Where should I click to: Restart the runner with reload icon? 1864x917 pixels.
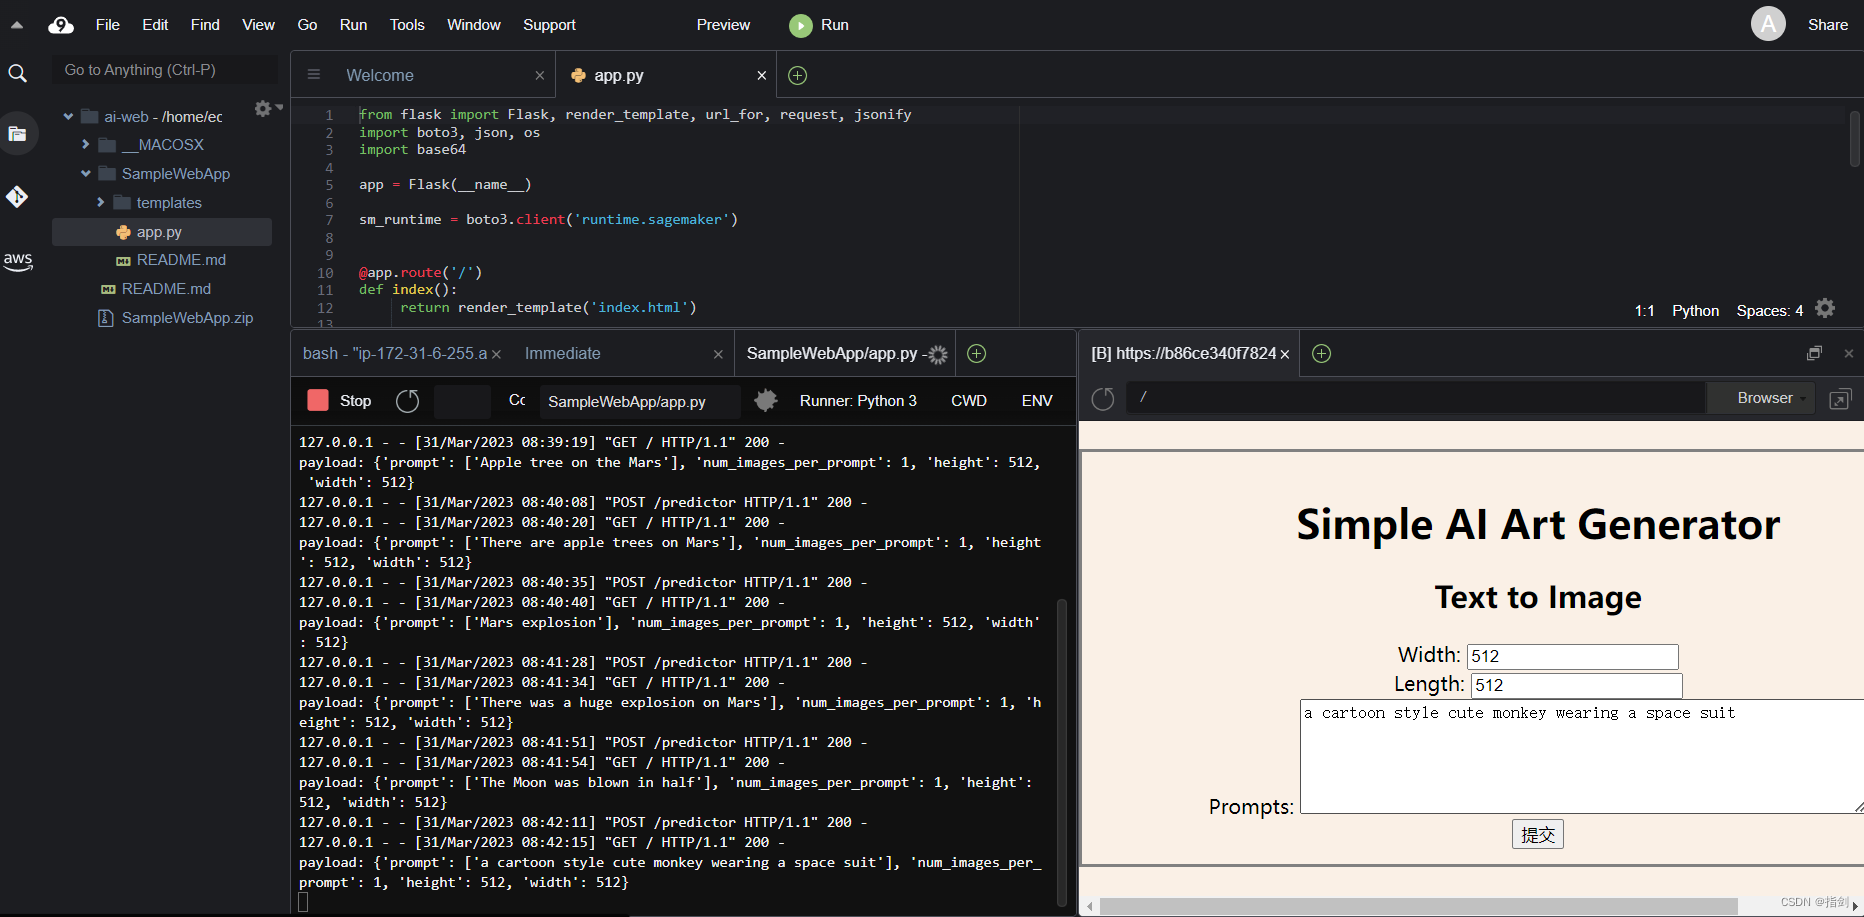pos(407,401)
